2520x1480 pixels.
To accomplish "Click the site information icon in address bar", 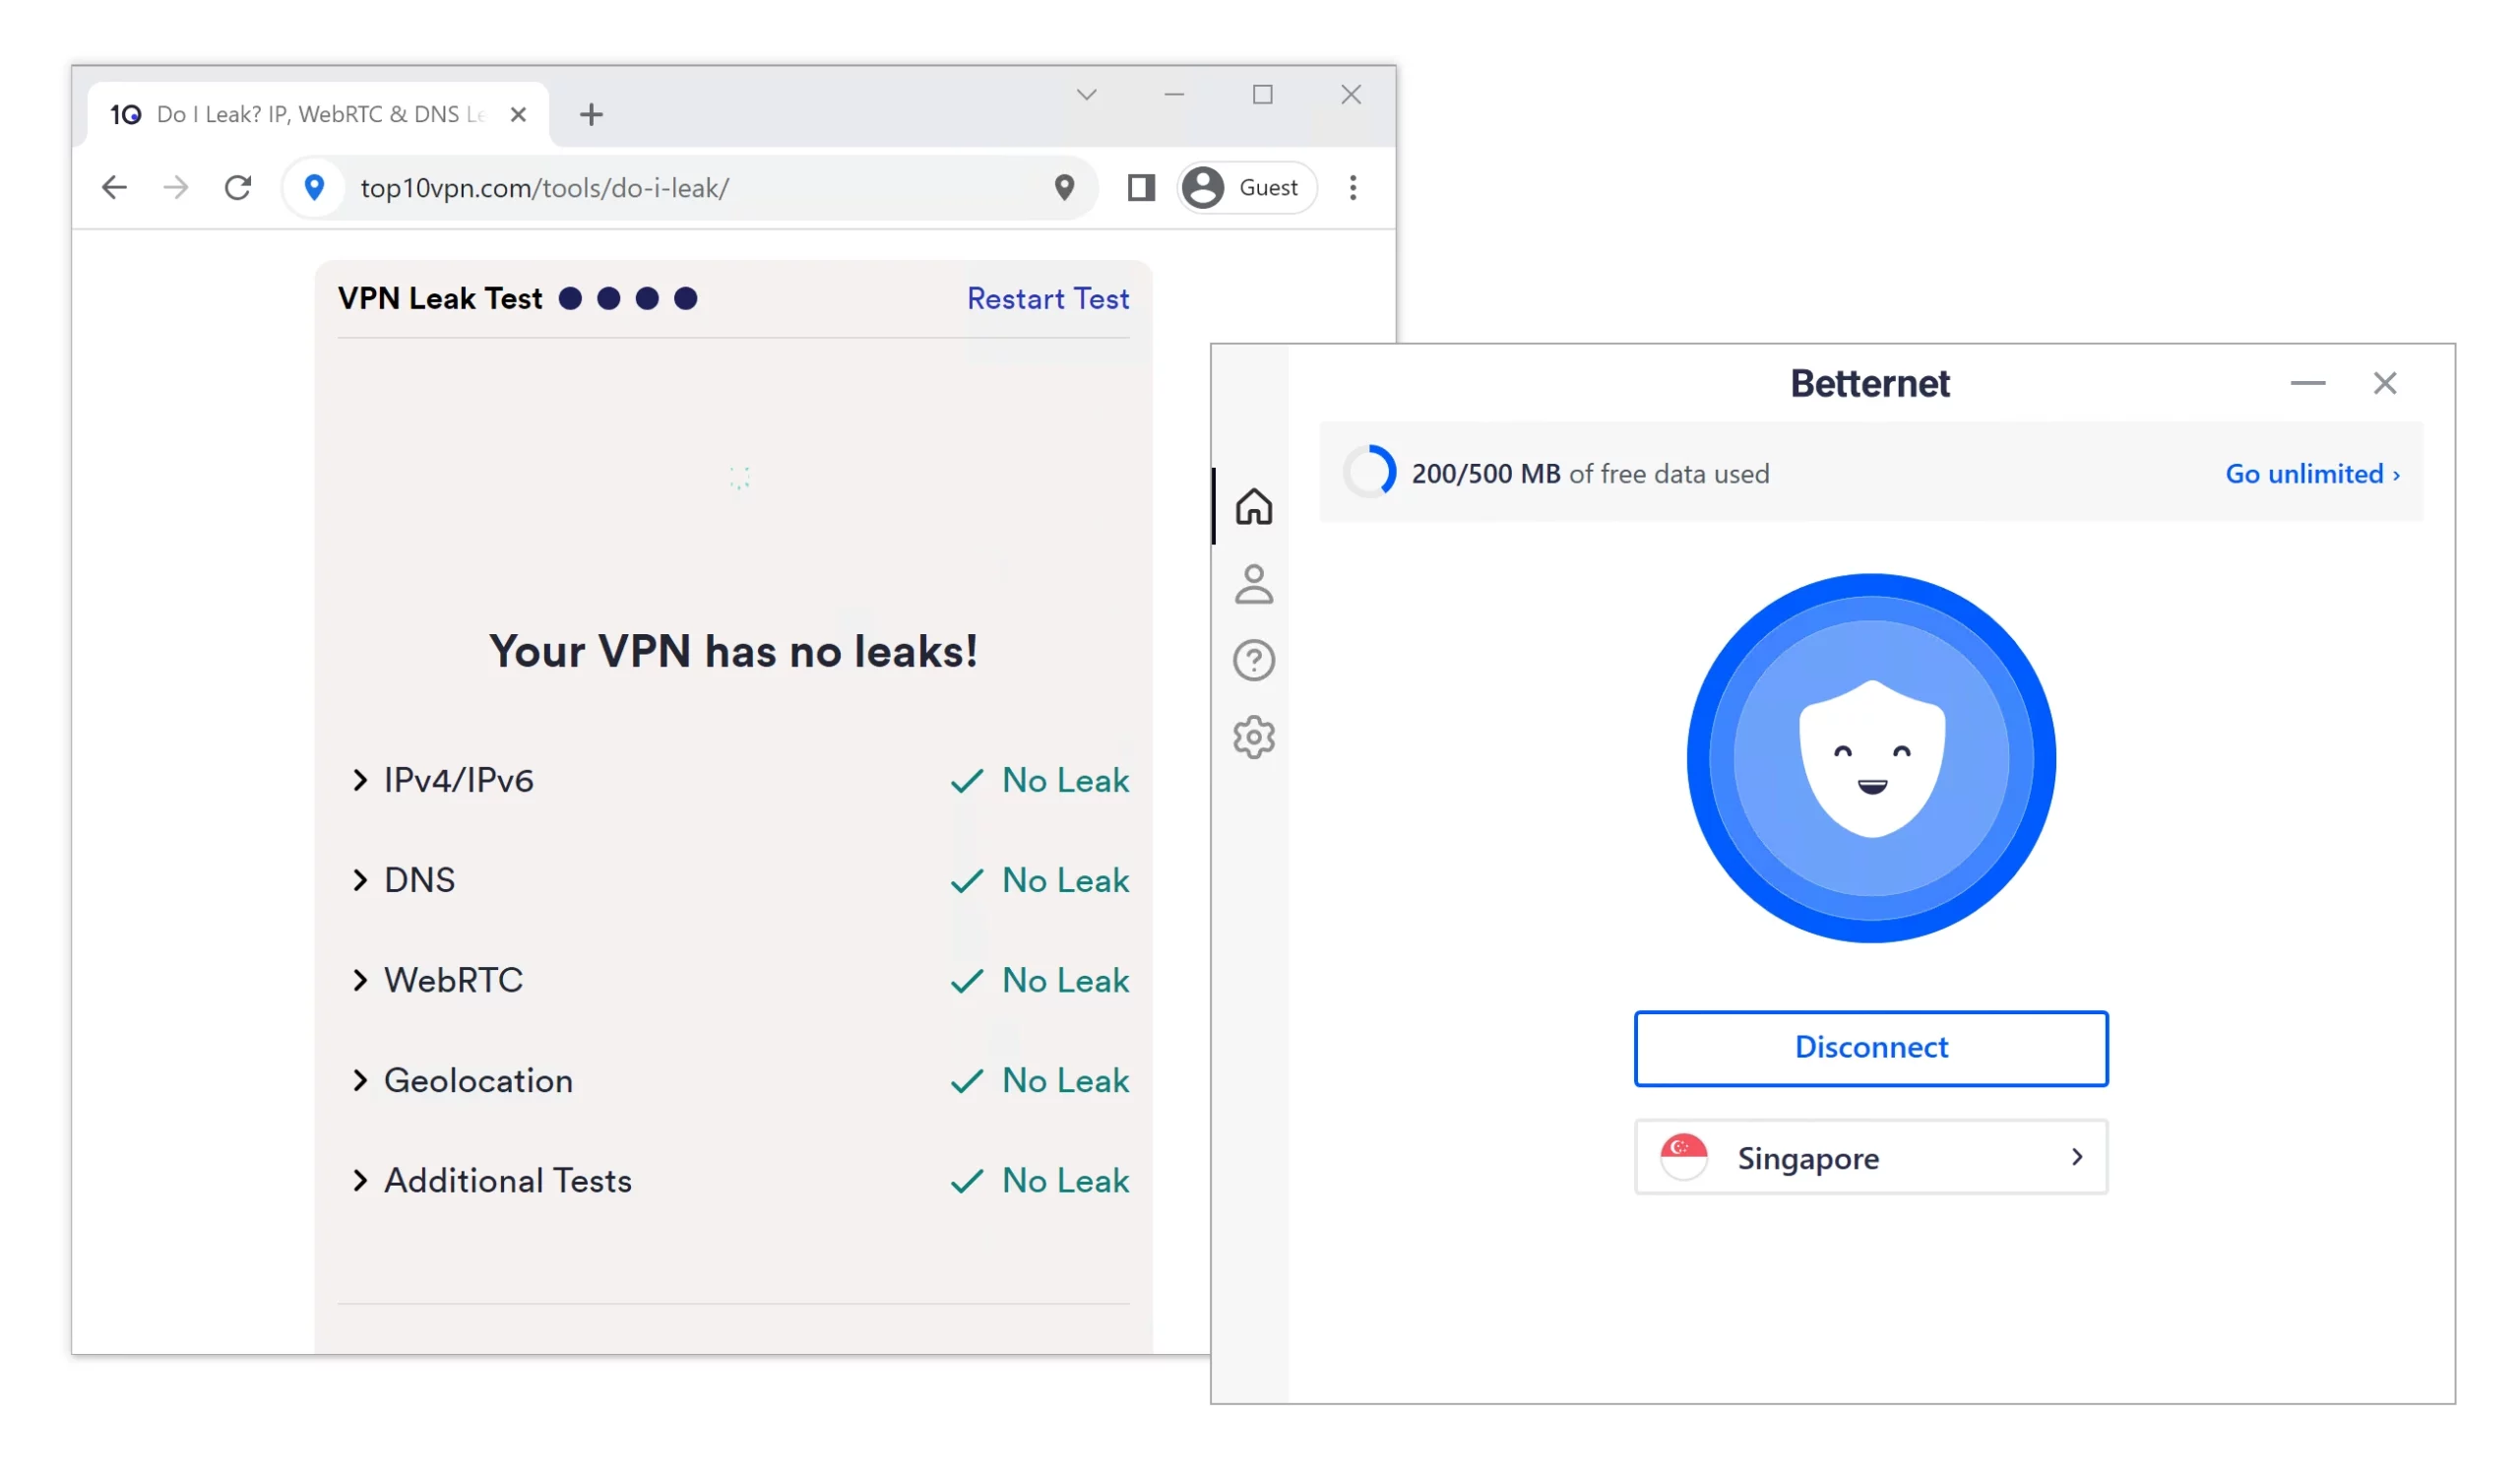I will (315, 187).
